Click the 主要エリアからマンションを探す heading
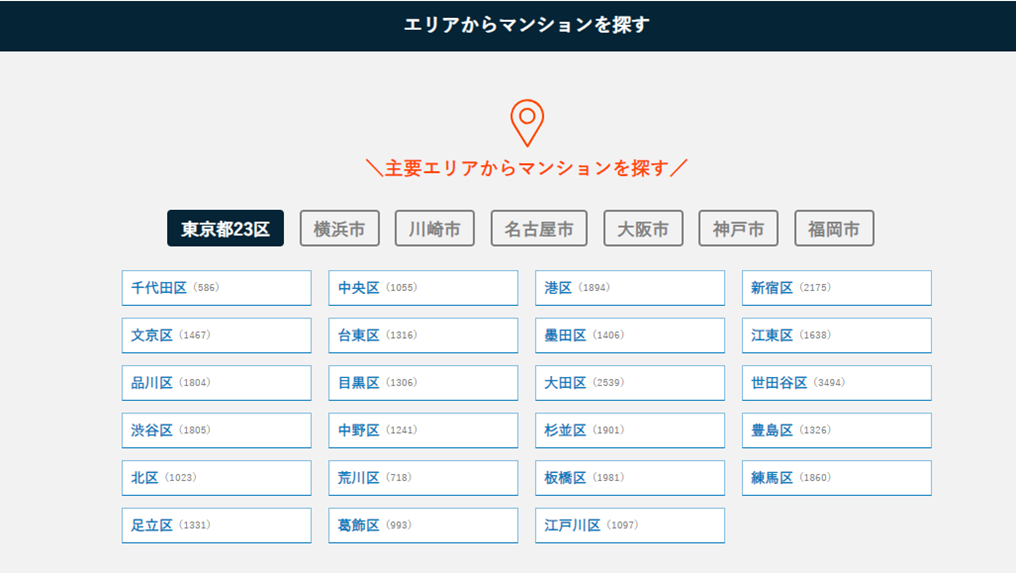This screenshot has width=1017, height=573. click(527, 168)
